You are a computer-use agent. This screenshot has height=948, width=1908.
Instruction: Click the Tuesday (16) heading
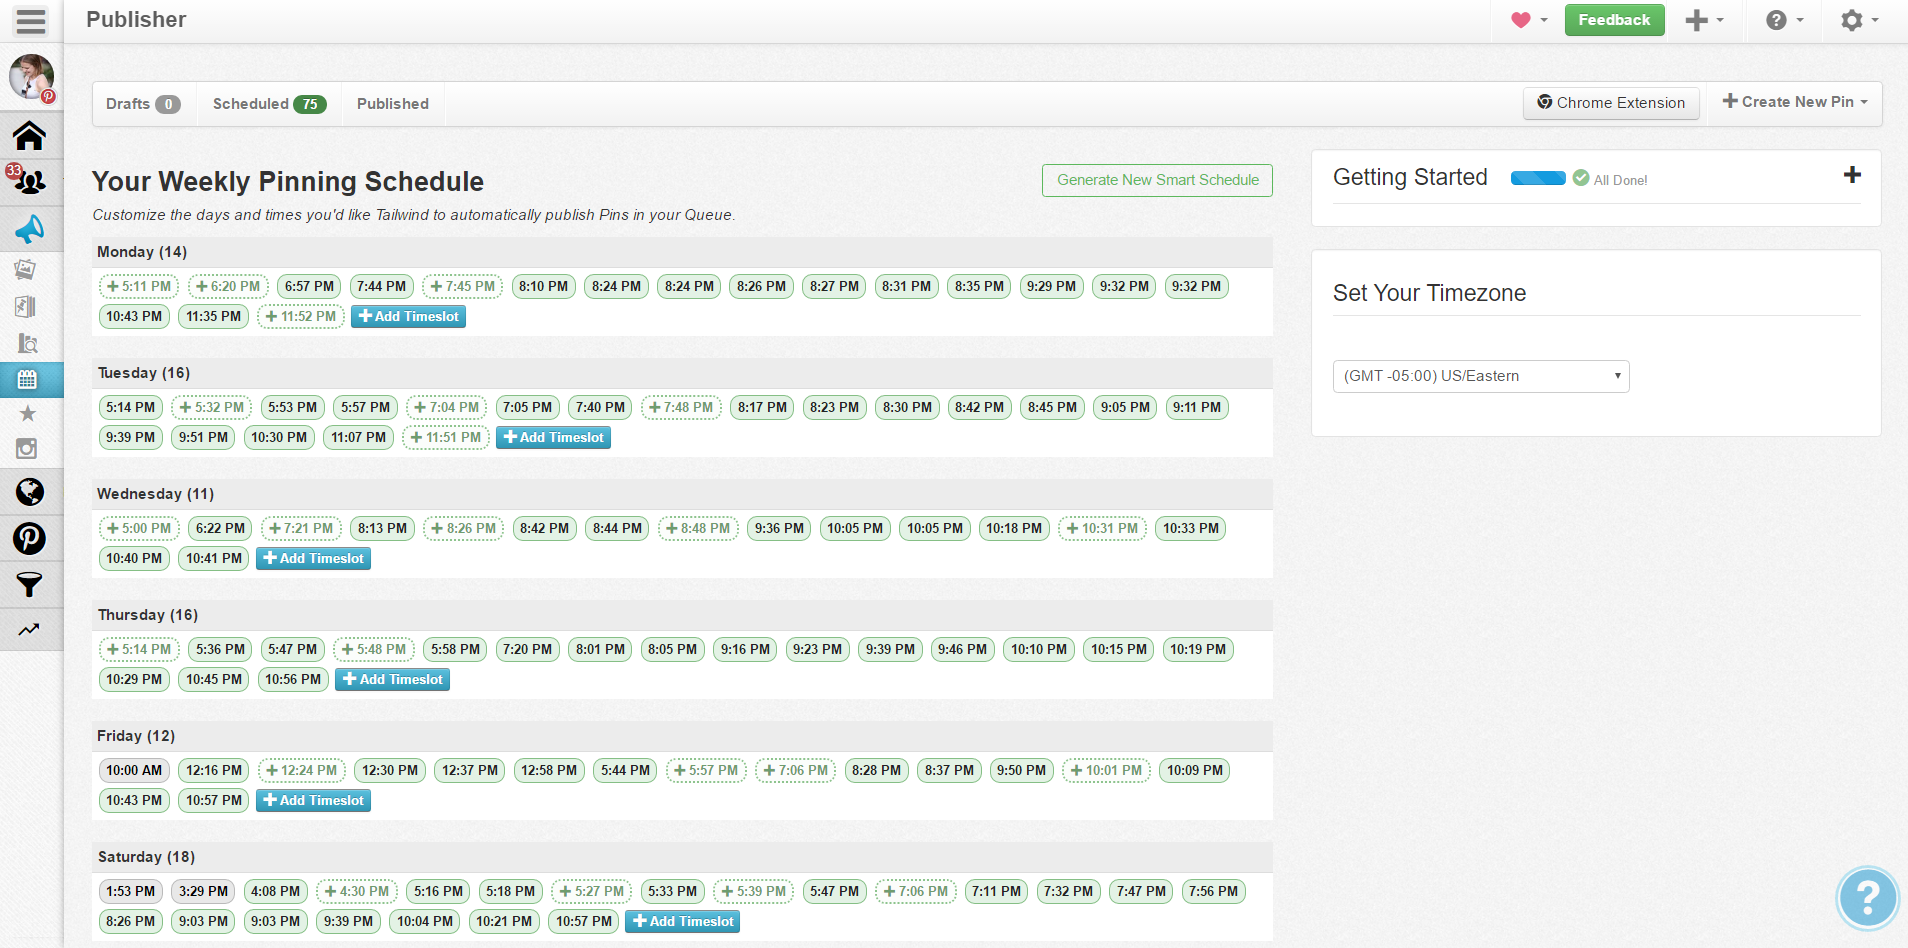(x=144, y=373)
